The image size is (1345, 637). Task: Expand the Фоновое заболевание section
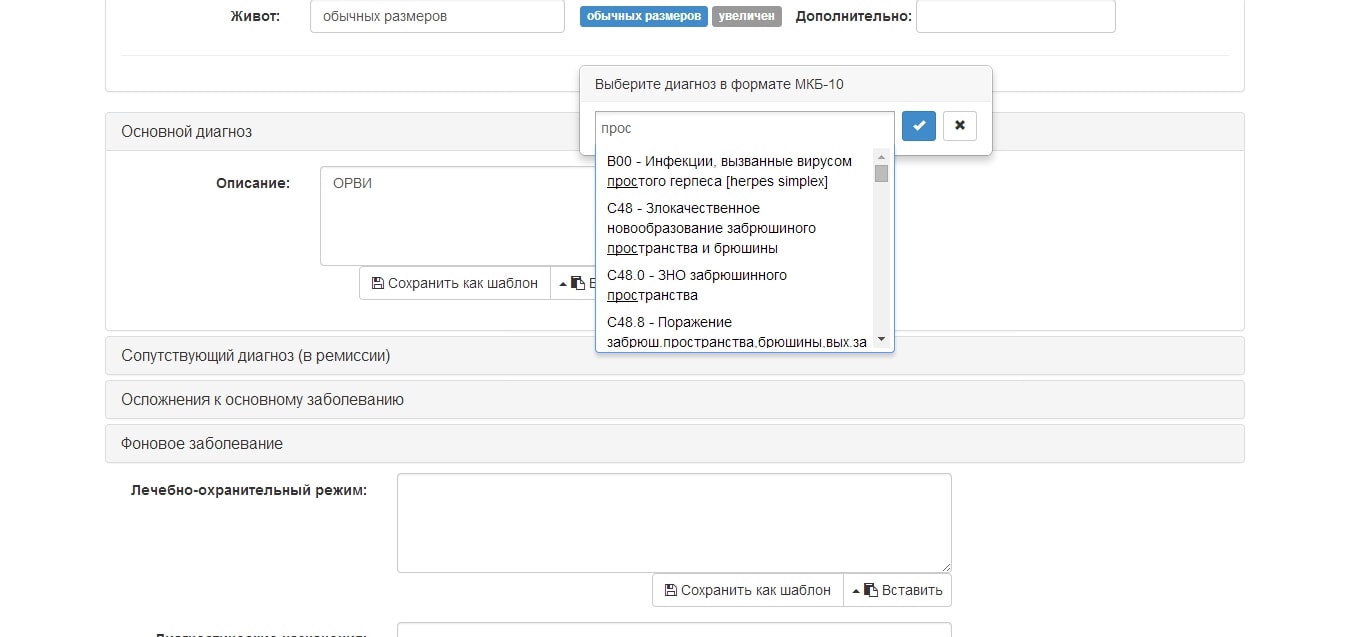pyautogui.click(x=675, y=443)
